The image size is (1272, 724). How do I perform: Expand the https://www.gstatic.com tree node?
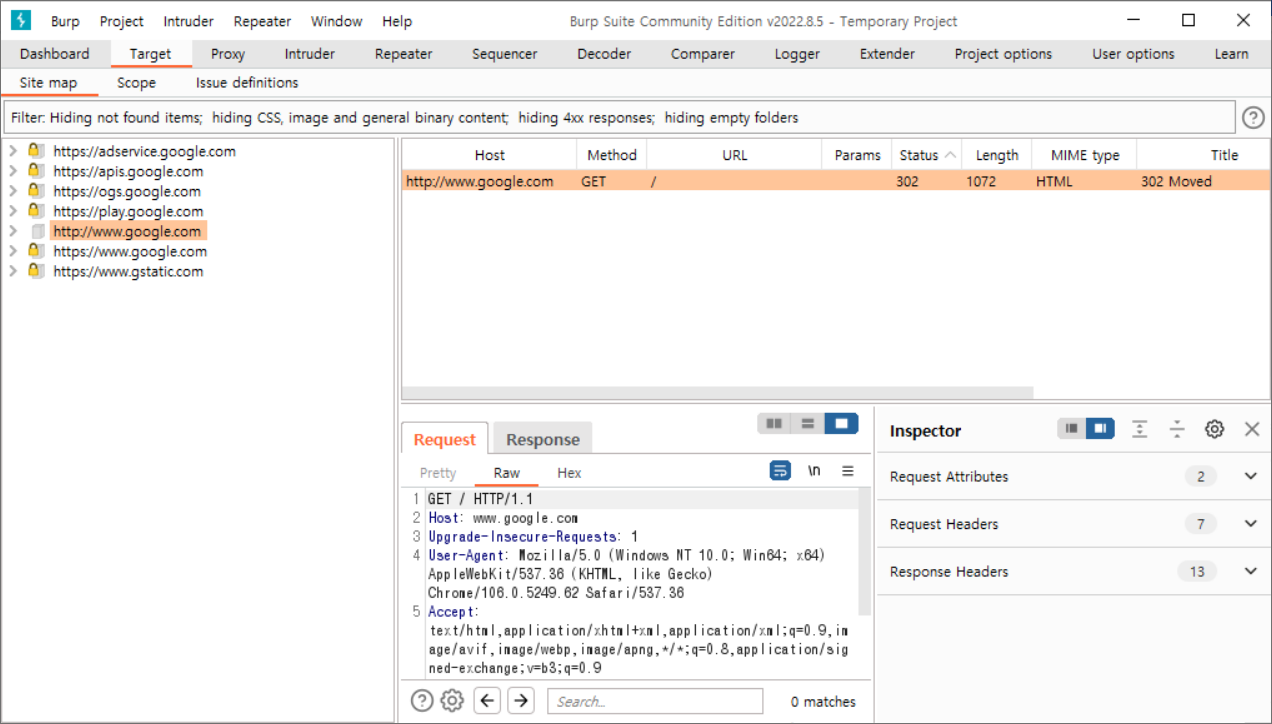[13, 271]
